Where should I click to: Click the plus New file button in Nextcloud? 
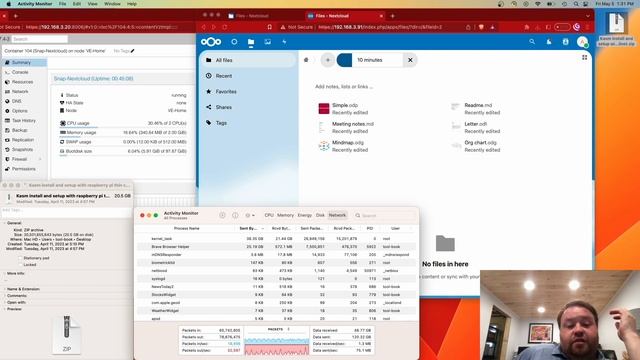click(327, 60)
